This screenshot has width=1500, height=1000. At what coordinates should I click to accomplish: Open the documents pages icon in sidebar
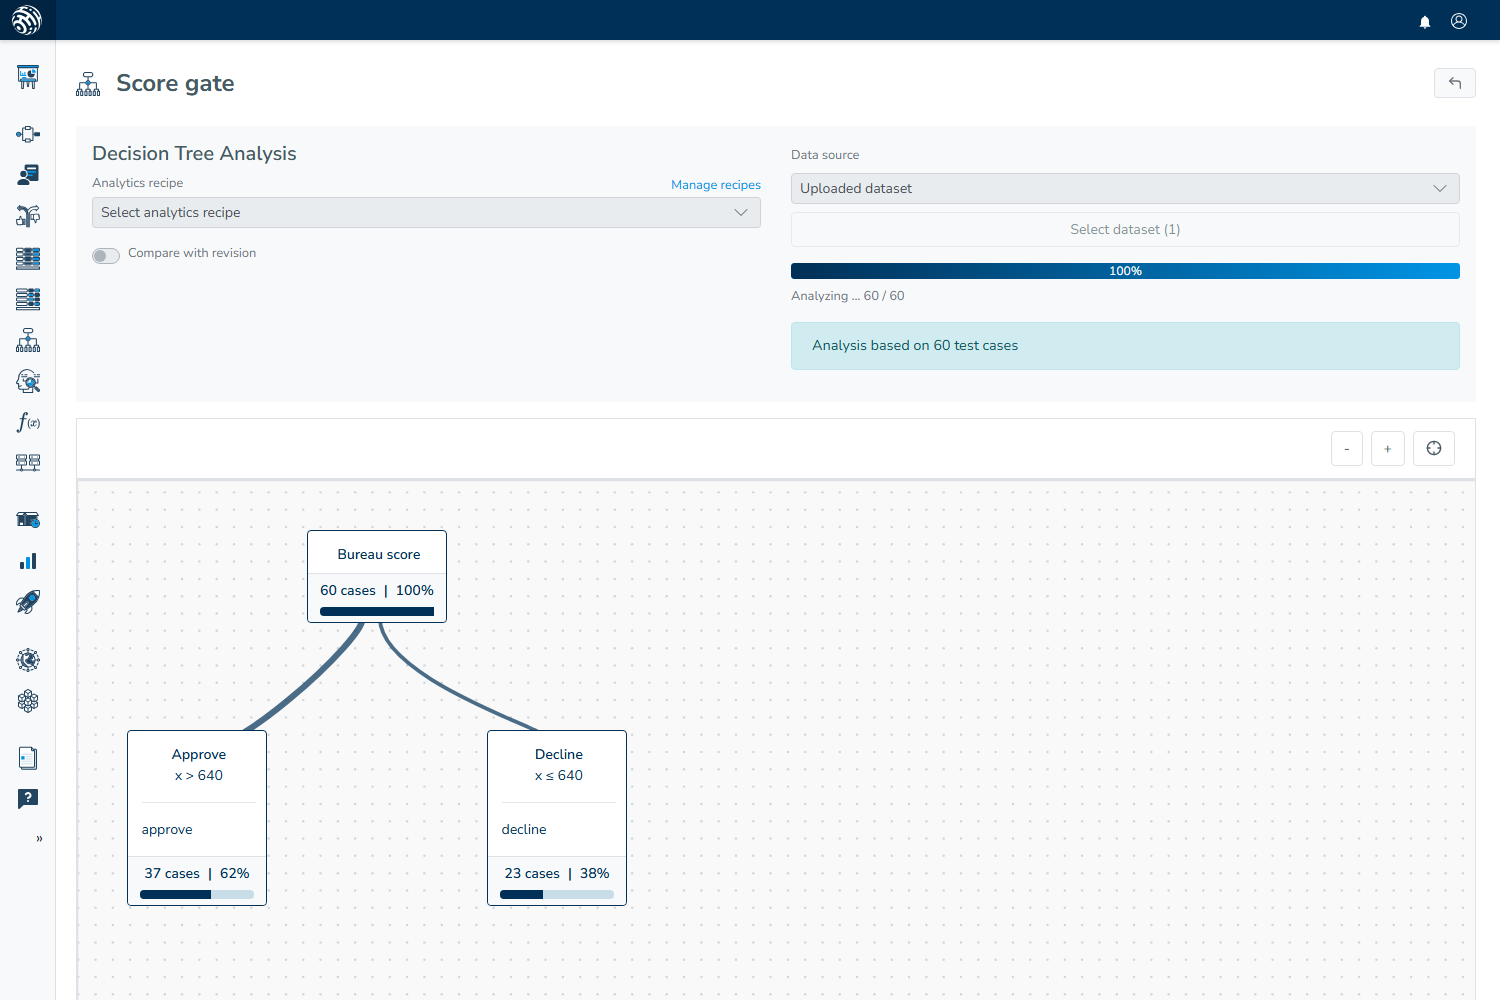click(28, 758)
